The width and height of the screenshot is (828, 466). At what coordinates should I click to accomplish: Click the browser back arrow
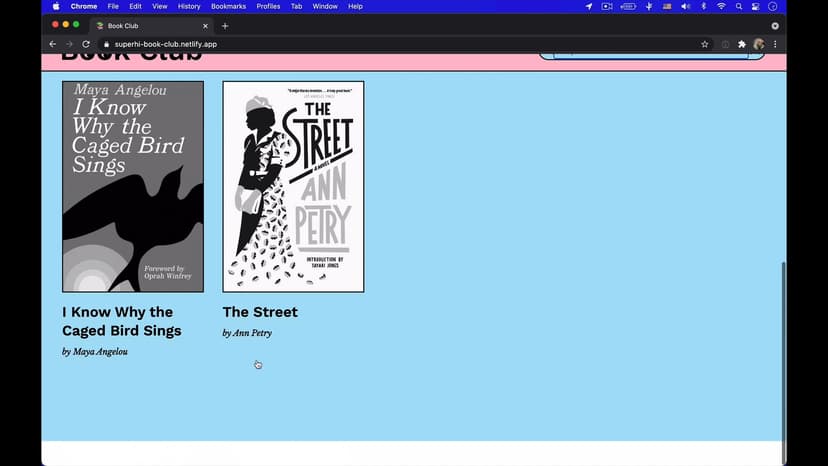tap(52, 44)
